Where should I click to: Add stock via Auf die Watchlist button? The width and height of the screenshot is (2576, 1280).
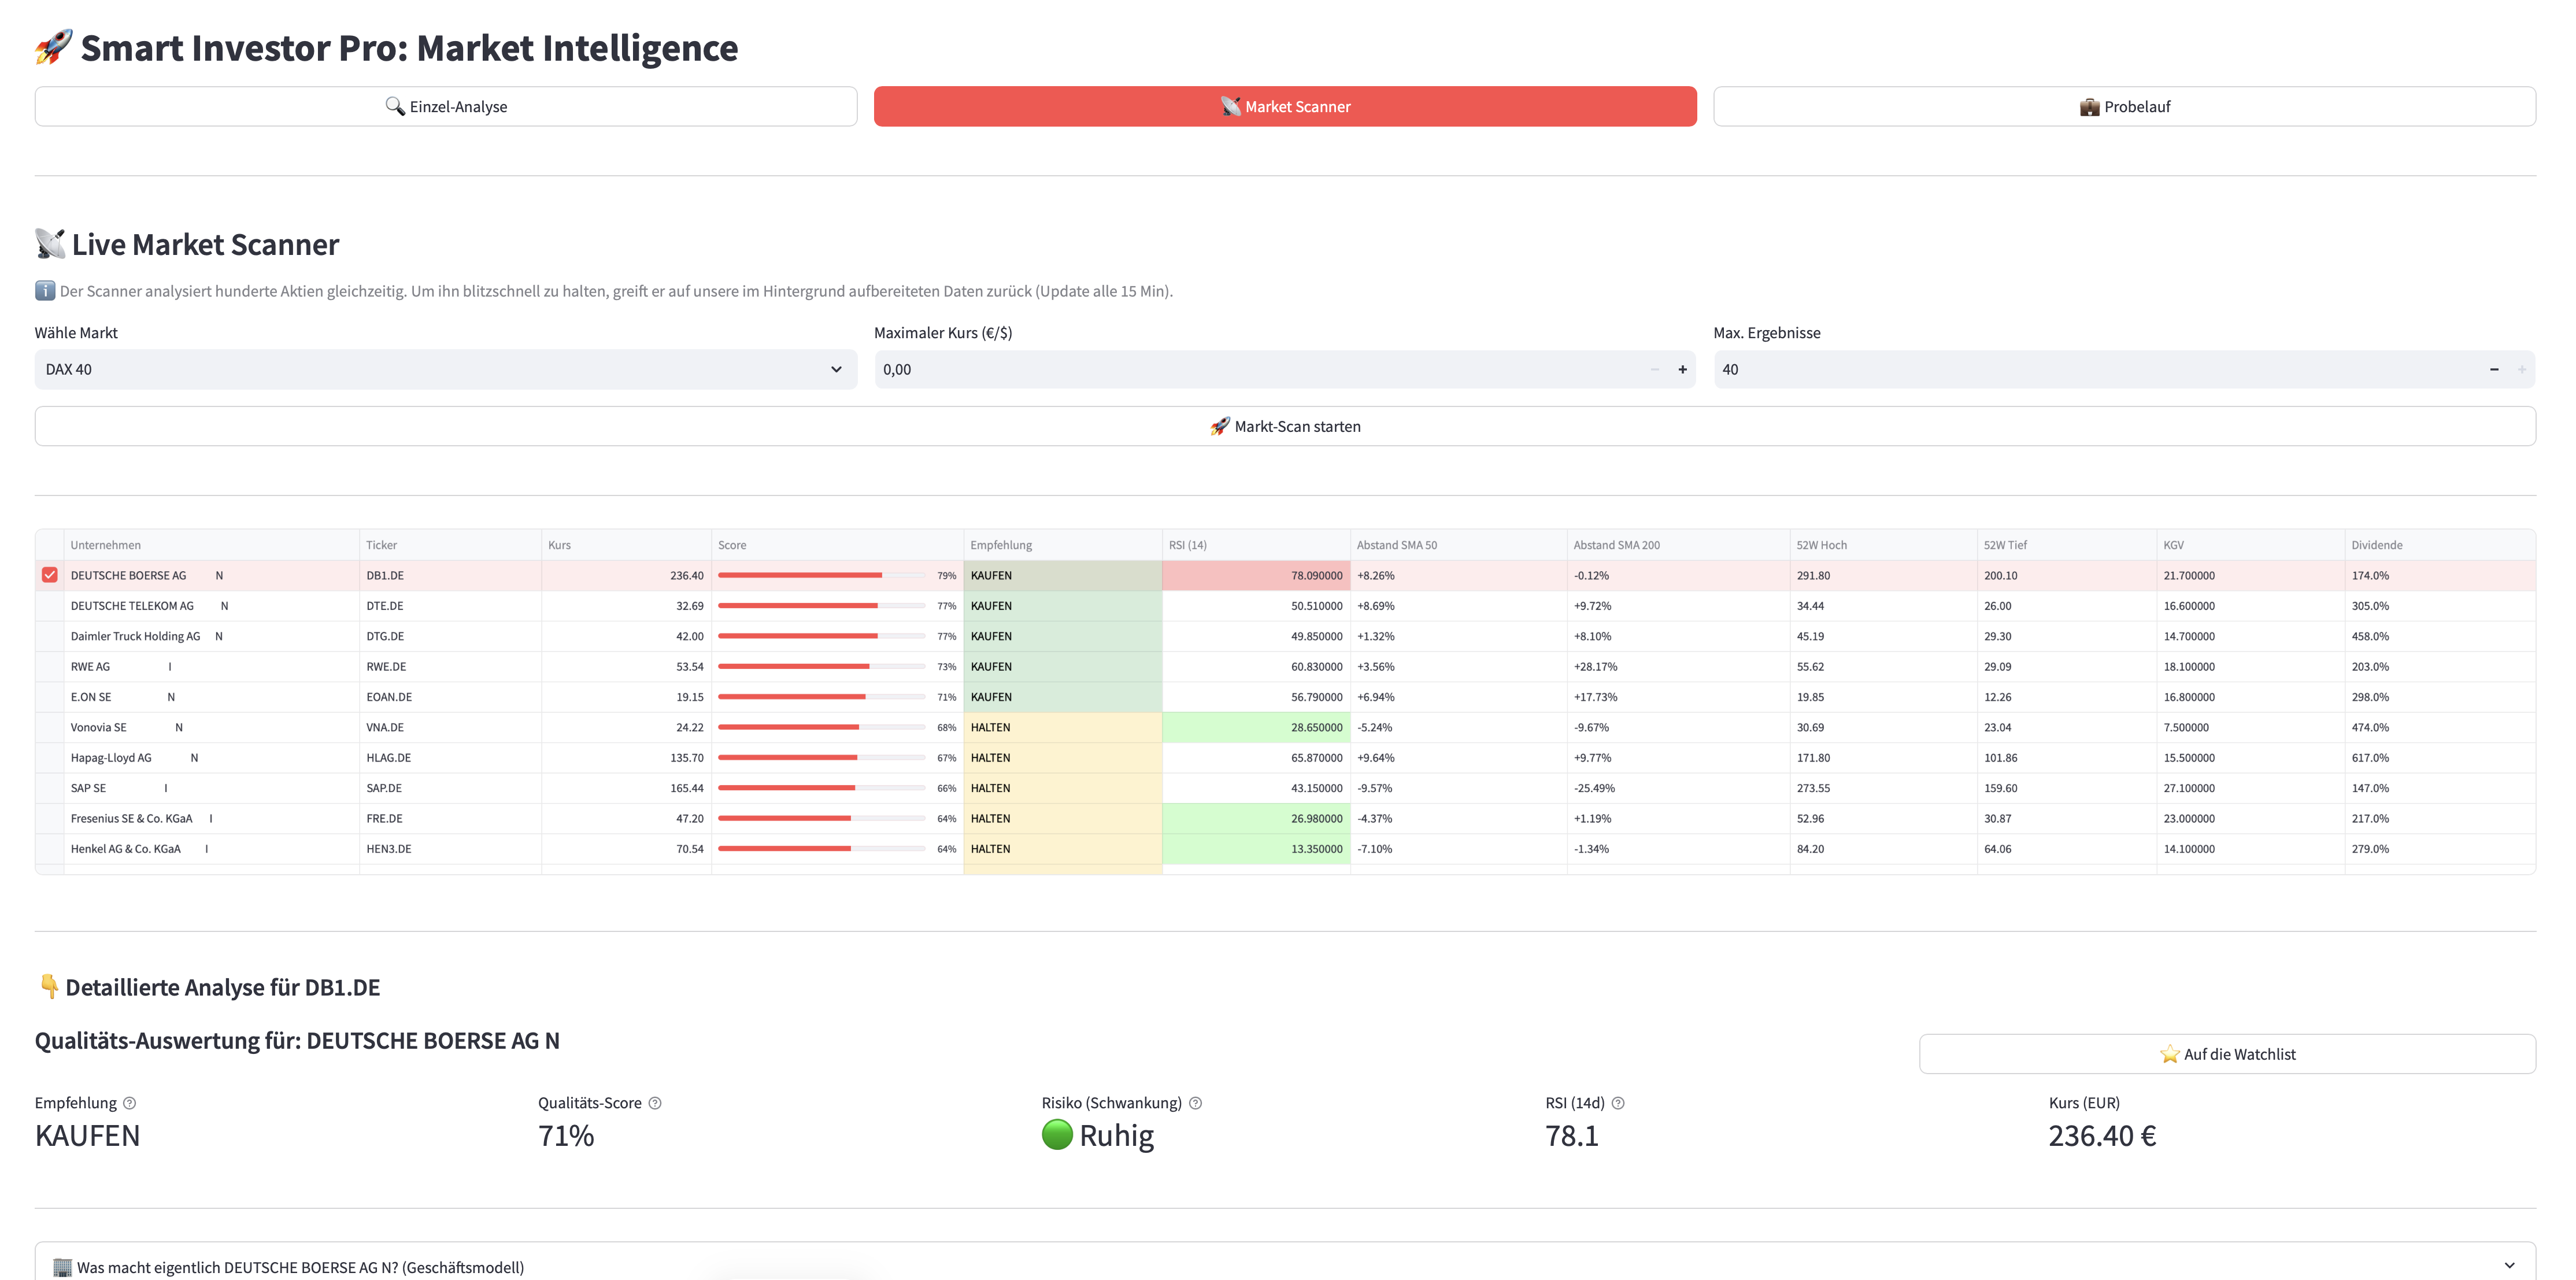2227,1054
